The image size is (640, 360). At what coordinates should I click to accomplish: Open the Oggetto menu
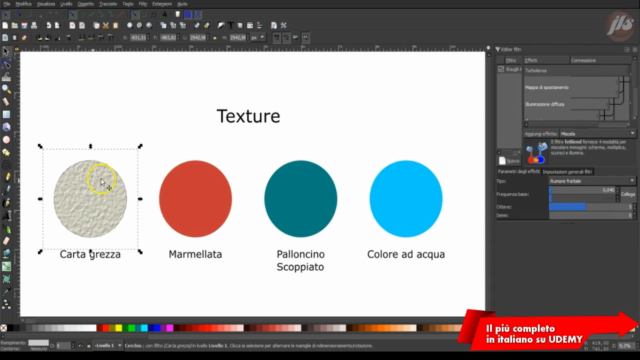click(85, 4)
